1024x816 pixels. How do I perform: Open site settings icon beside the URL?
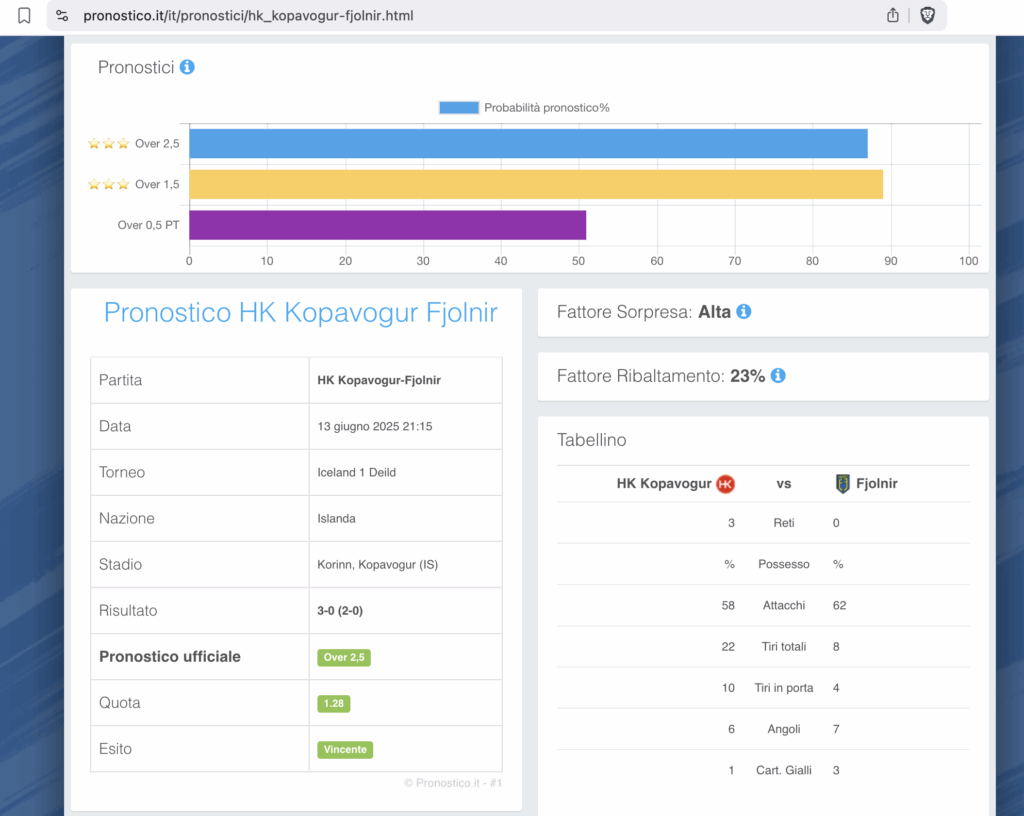coord(62,15)
